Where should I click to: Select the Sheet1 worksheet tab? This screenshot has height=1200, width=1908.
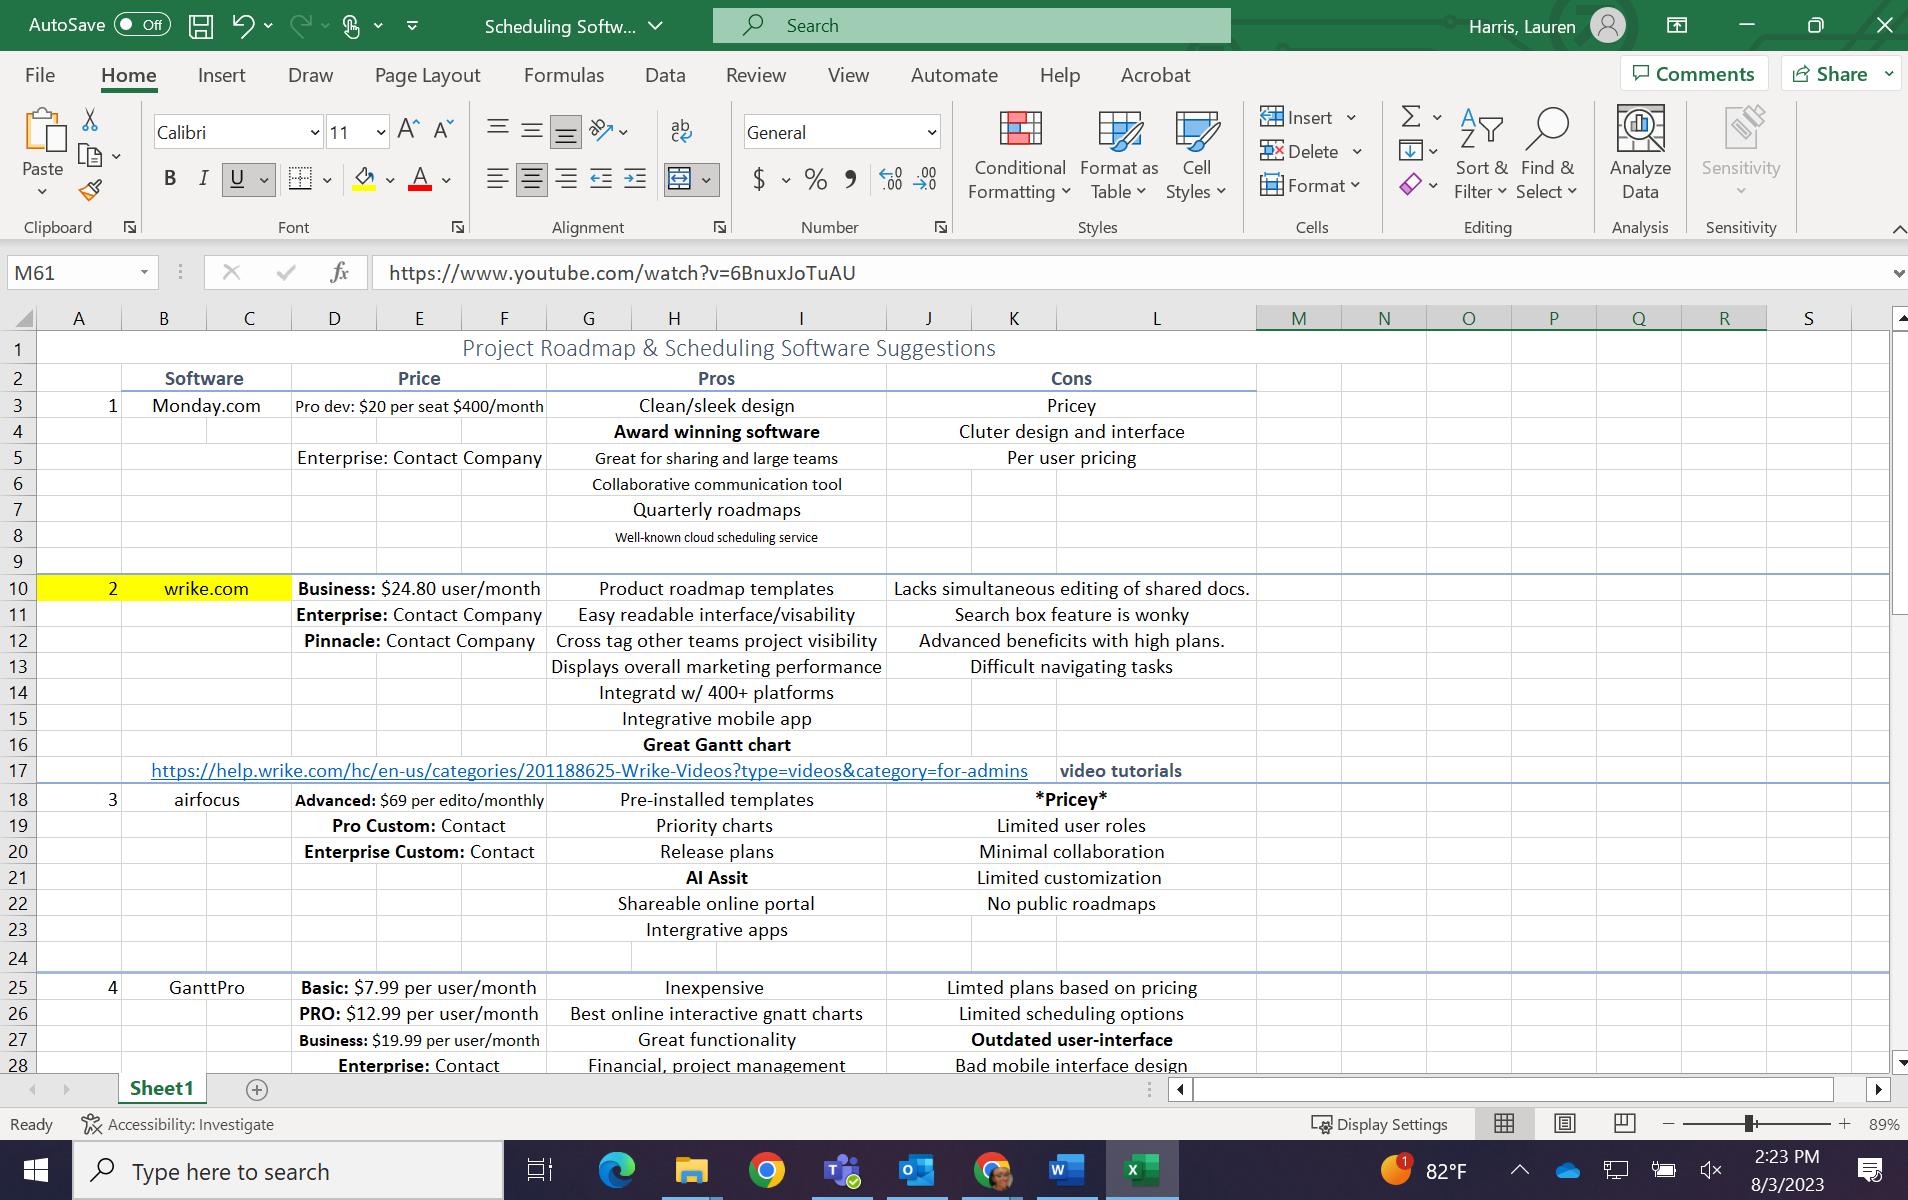(161, 1088)
